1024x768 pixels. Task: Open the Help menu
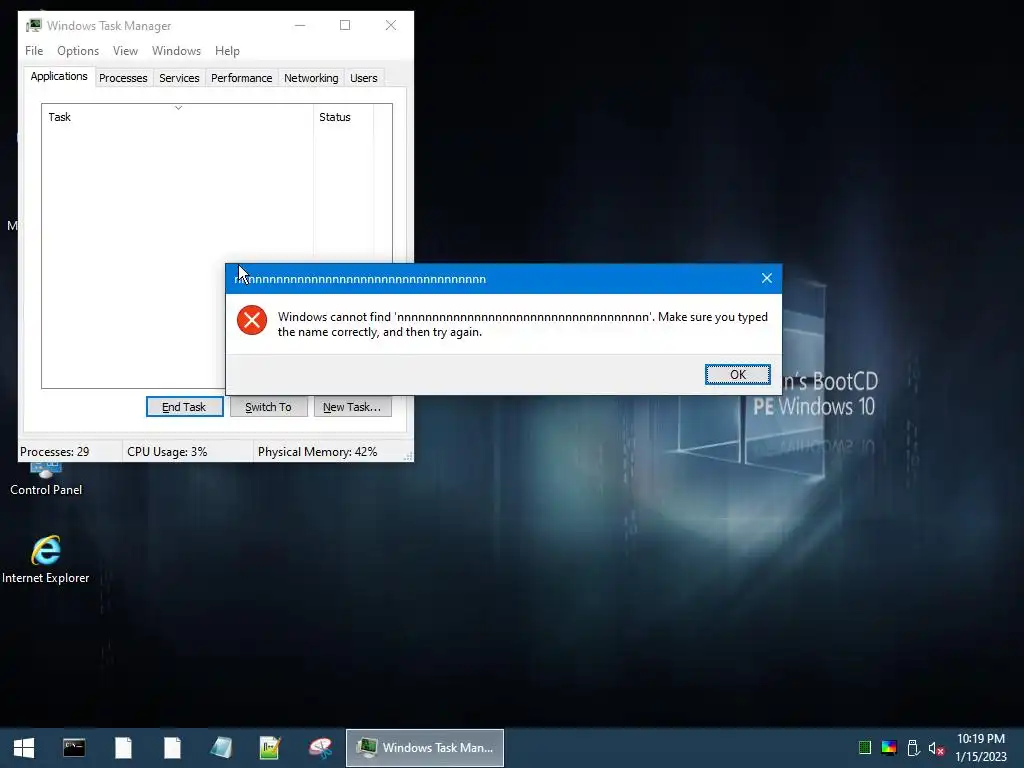tap(227, 50)
